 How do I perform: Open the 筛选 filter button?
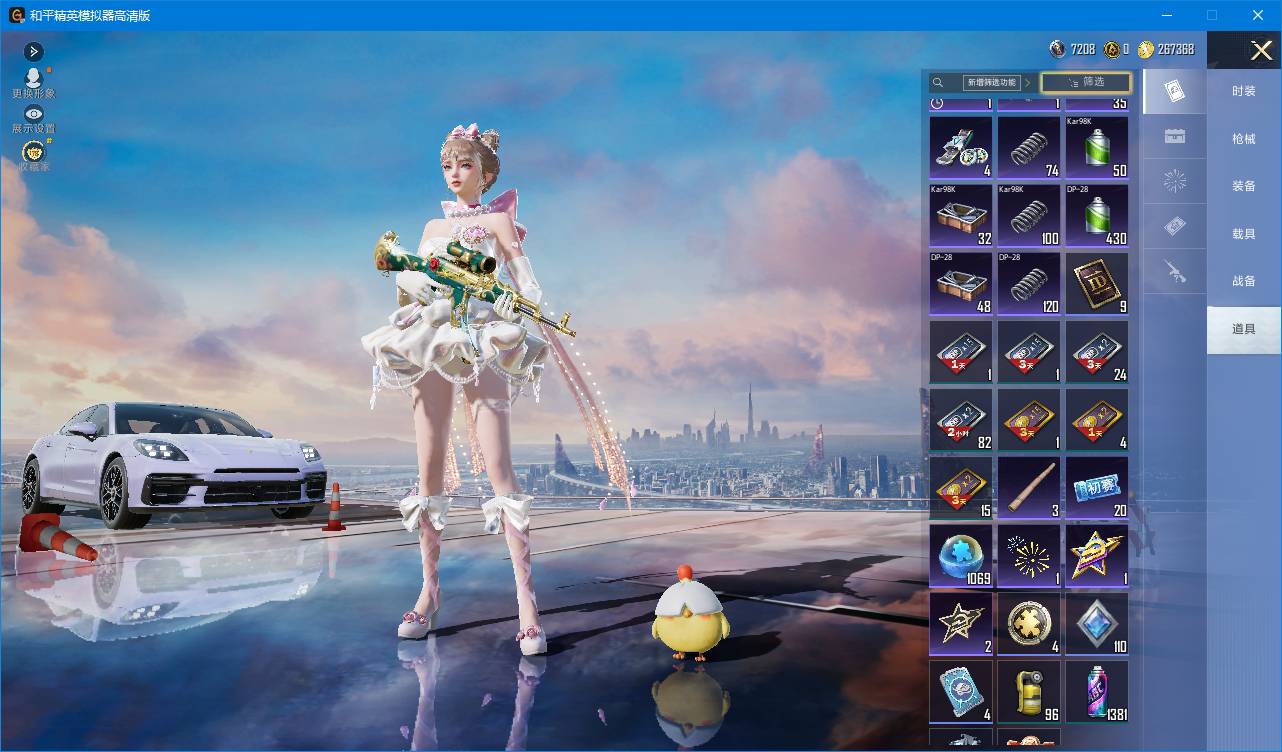click(1086, 82)
